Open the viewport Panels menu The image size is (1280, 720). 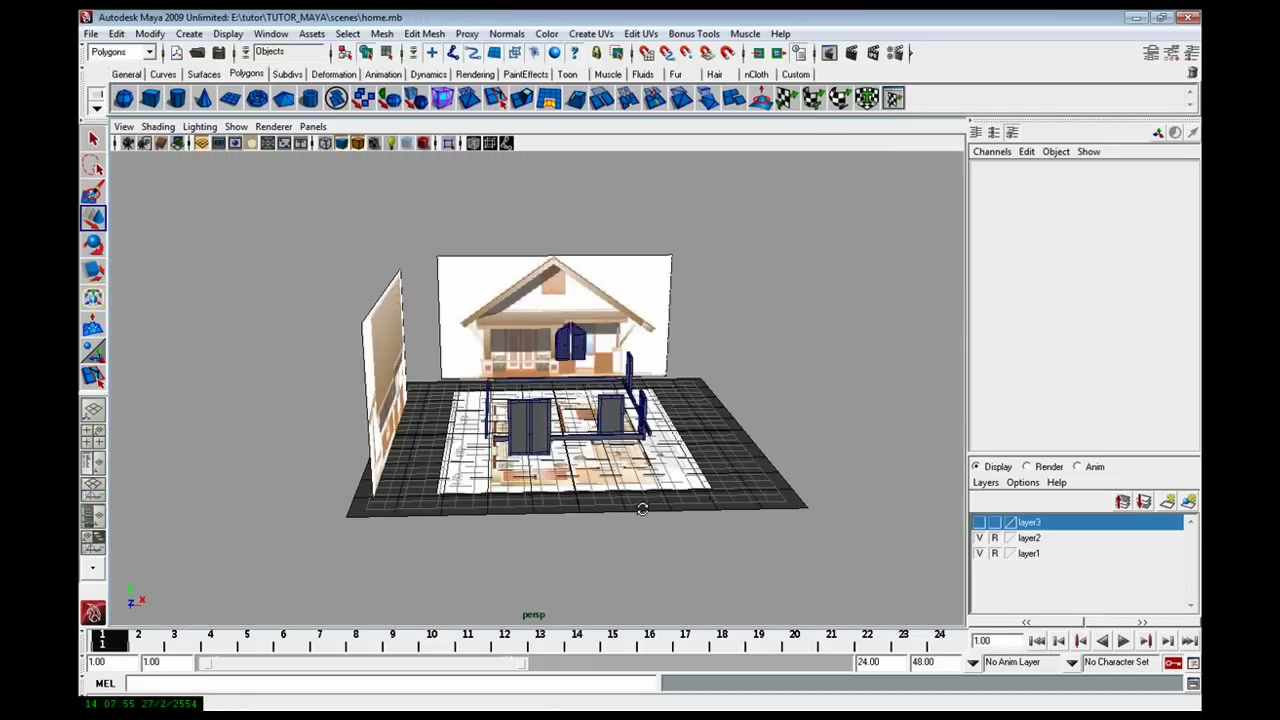(x=313, y=127)
